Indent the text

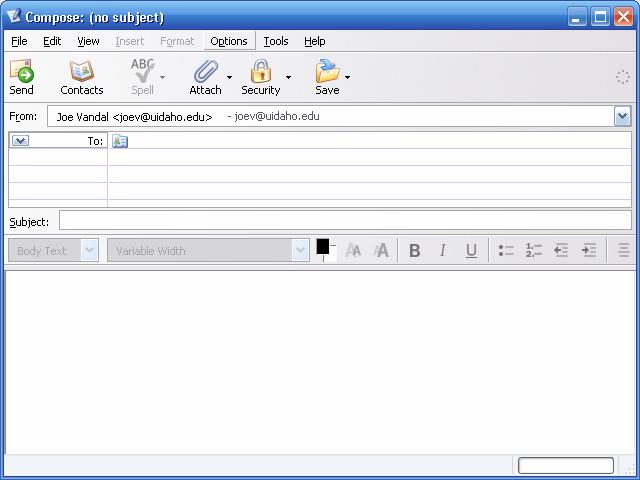pyautogui.click(x=589, y=250)
